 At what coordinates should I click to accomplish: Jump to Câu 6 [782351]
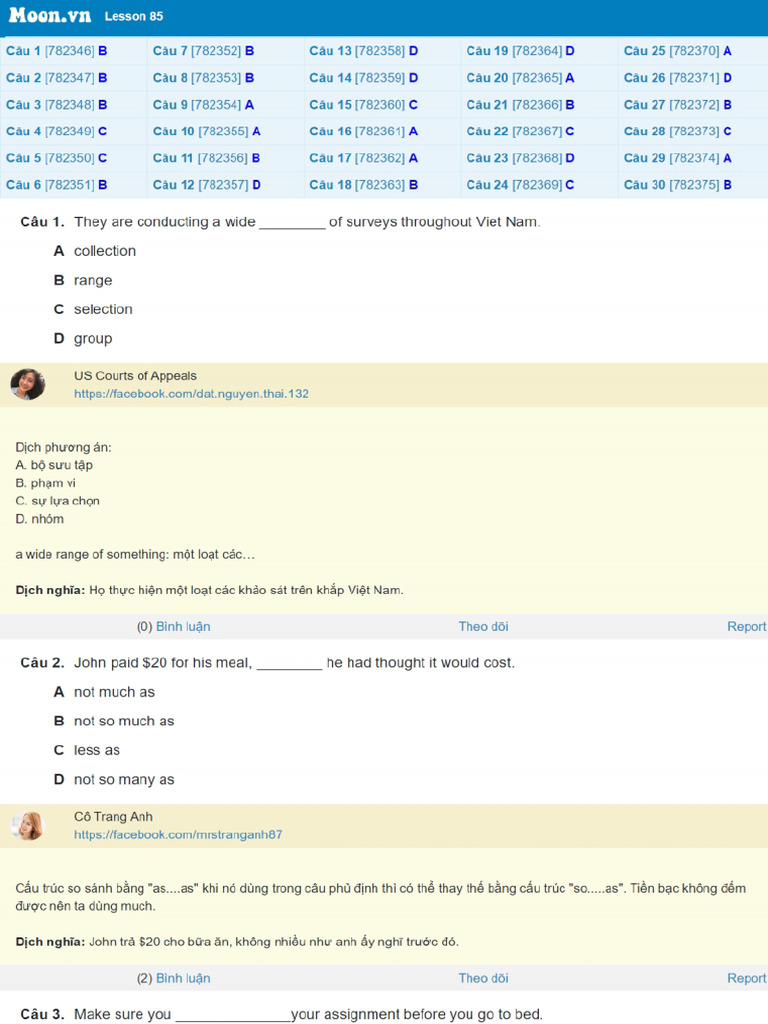click(x=56, y=185)
